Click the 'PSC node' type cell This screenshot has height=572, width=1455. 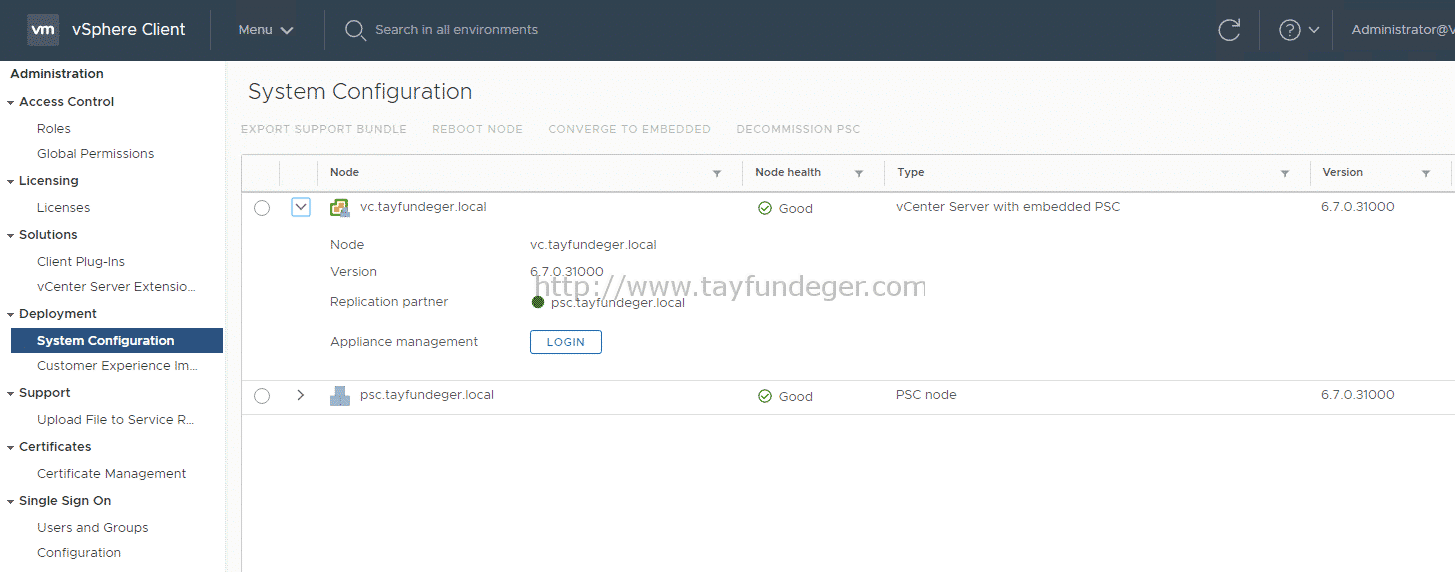point(926,395)
